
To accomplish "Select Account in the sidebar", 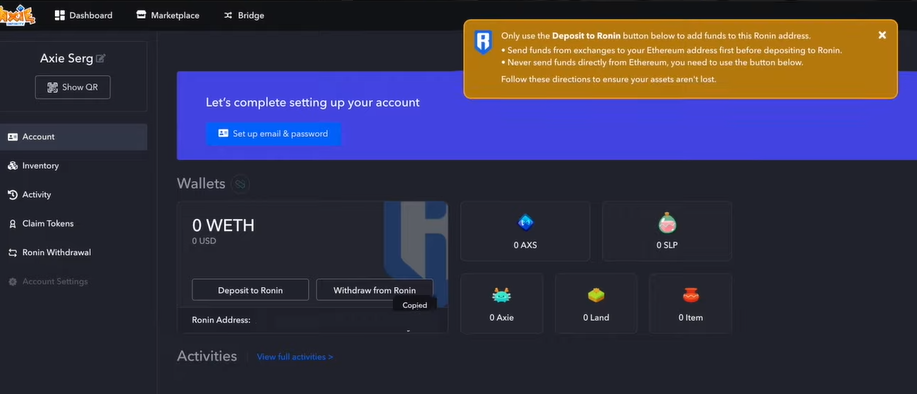I will pyautogui.click(x=73, y=137).
